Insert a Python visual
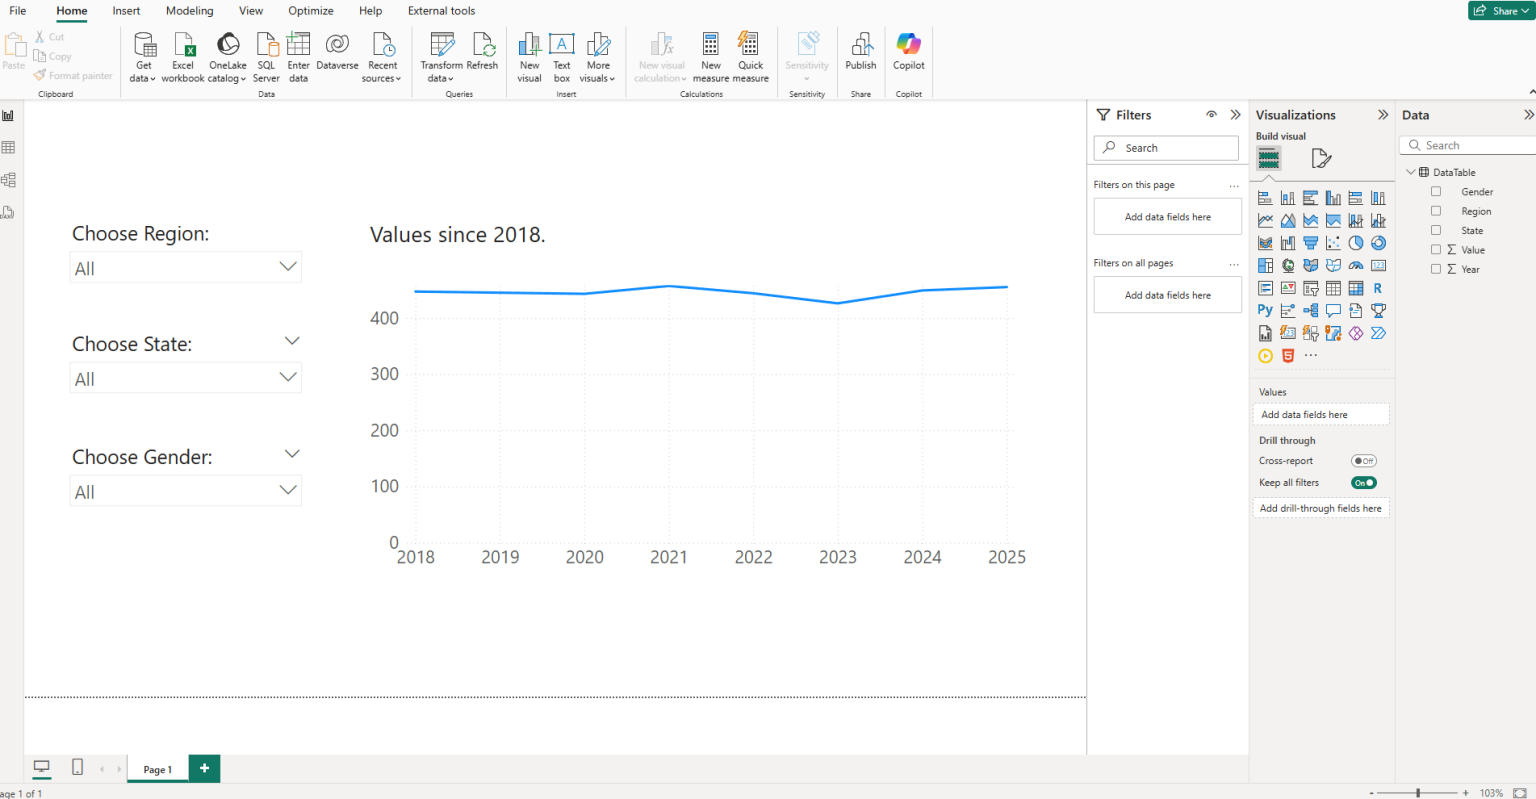 1265,310
